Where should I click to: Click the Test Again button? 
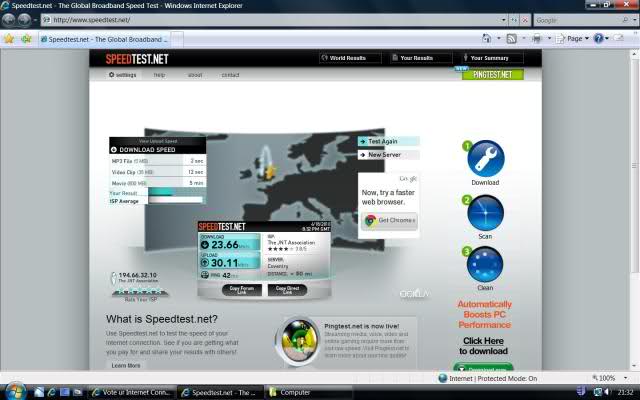coord(388,141)
